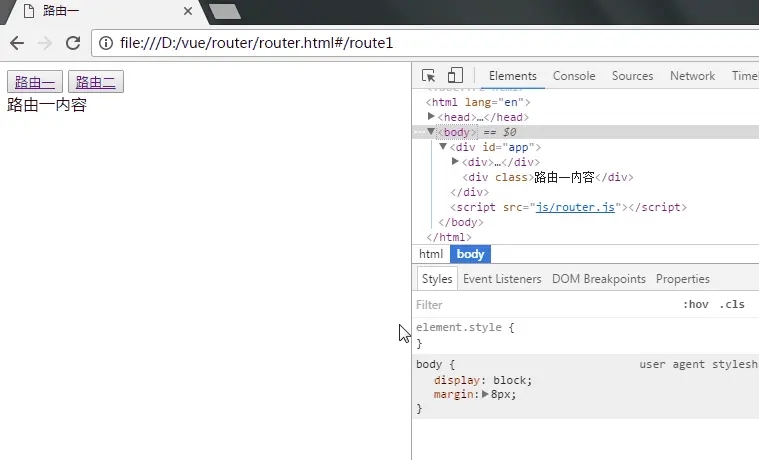Open the Event Listeners sidebar tab
Viewport: 759px width, 460px height.
click(502, 279)
